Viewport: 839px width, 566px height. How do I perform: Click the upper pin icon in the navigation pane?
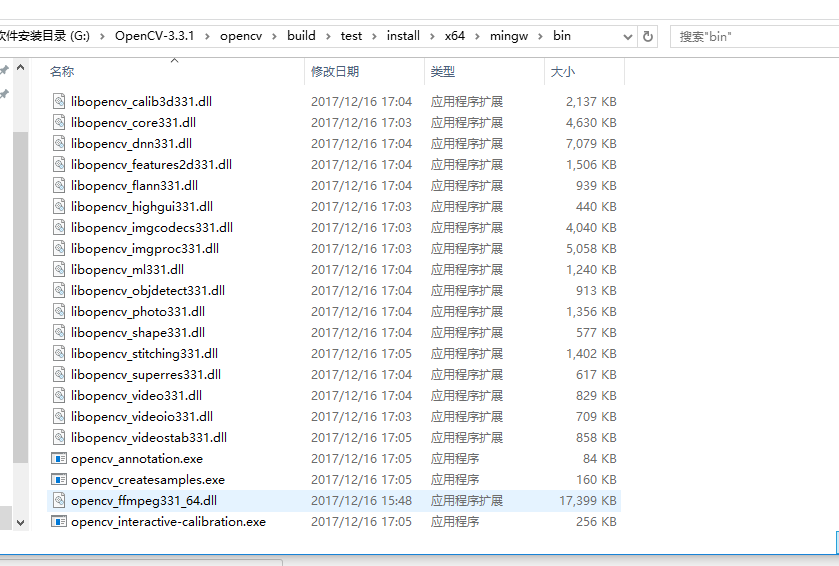coord(4,70)
